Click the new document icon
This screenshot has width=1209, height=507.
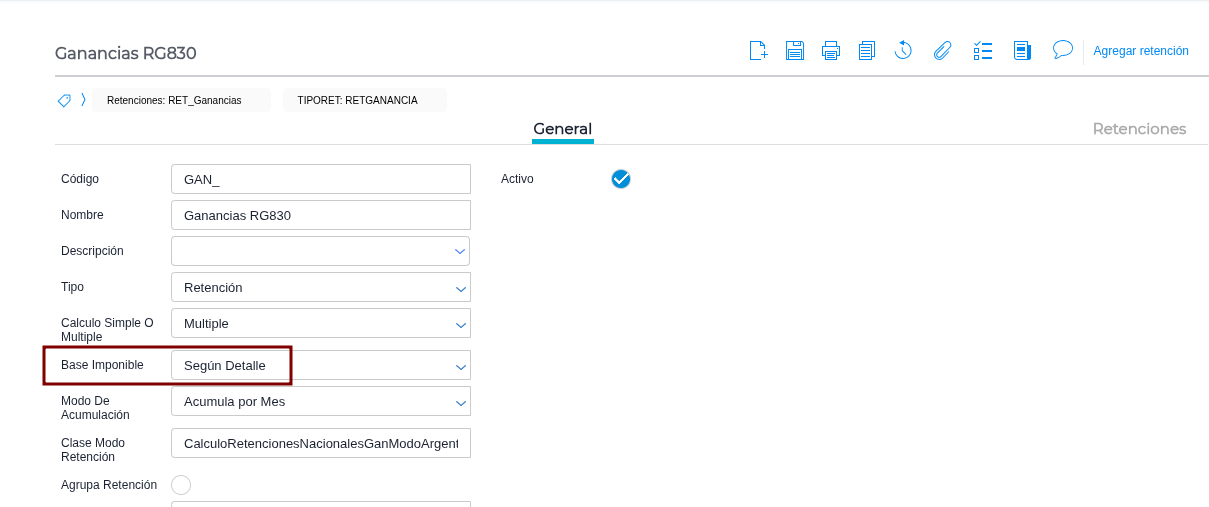[x=758, y=50]
